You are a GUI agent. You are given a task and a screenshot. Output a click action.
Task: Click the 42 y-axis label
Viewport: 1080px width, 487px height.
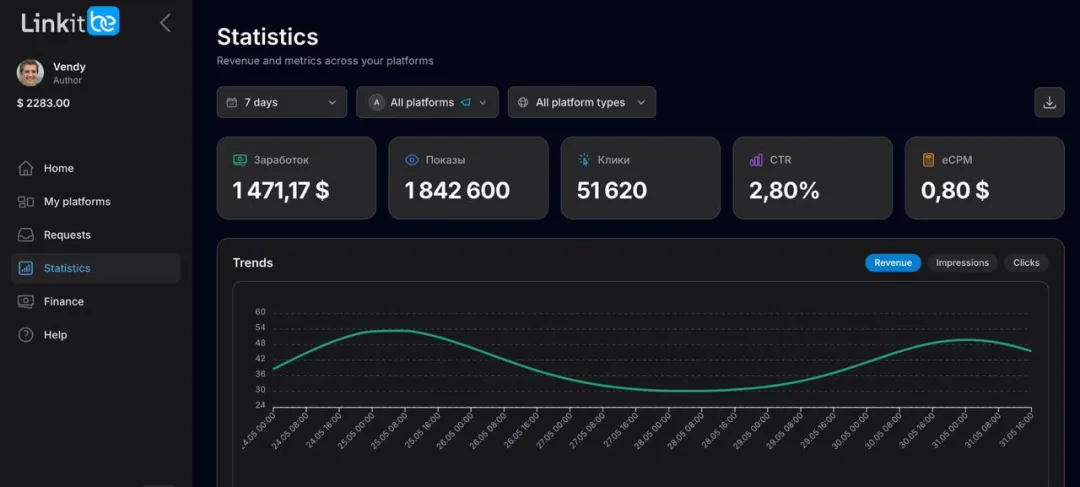[260, 358]
